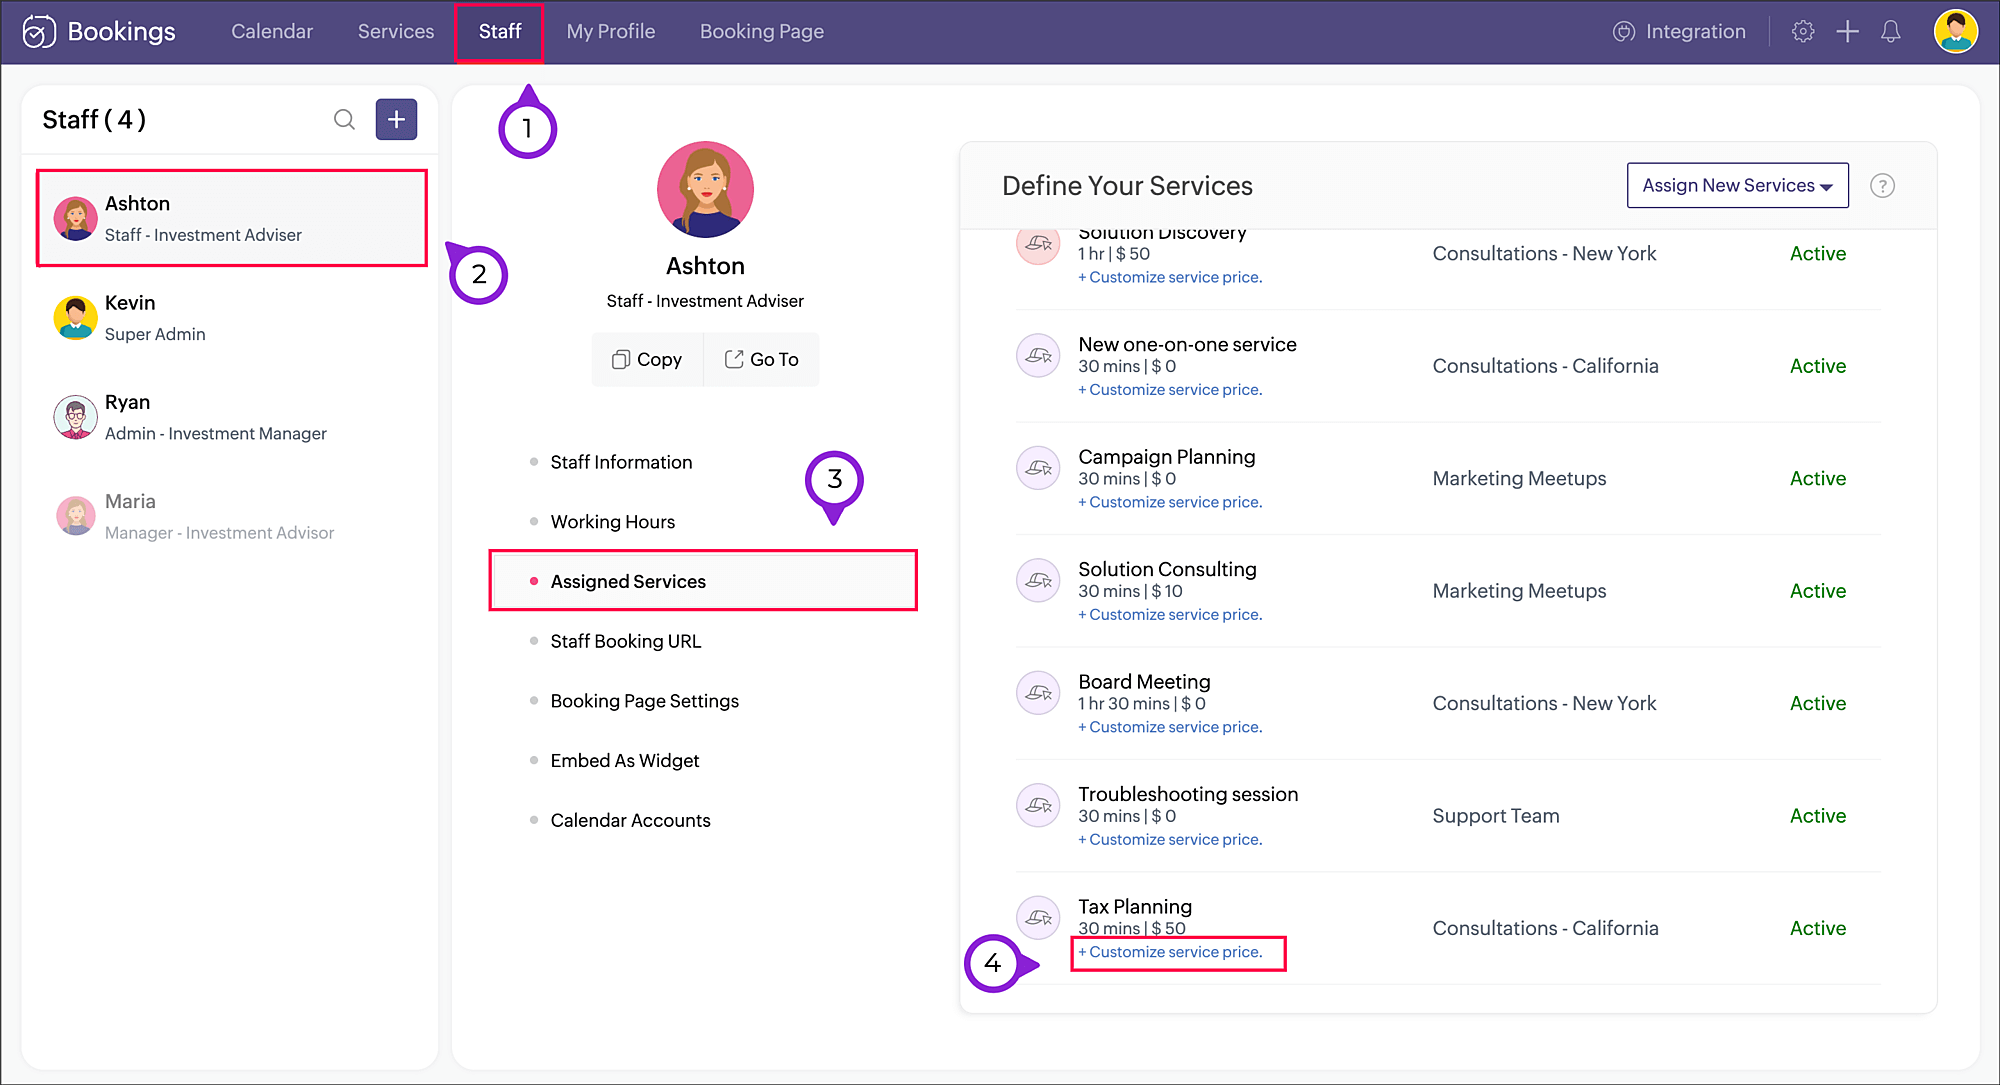2000x1085 pixels.
Task: Switch to the Services tab
Action: pyautogui.click(x=396, y=32)
